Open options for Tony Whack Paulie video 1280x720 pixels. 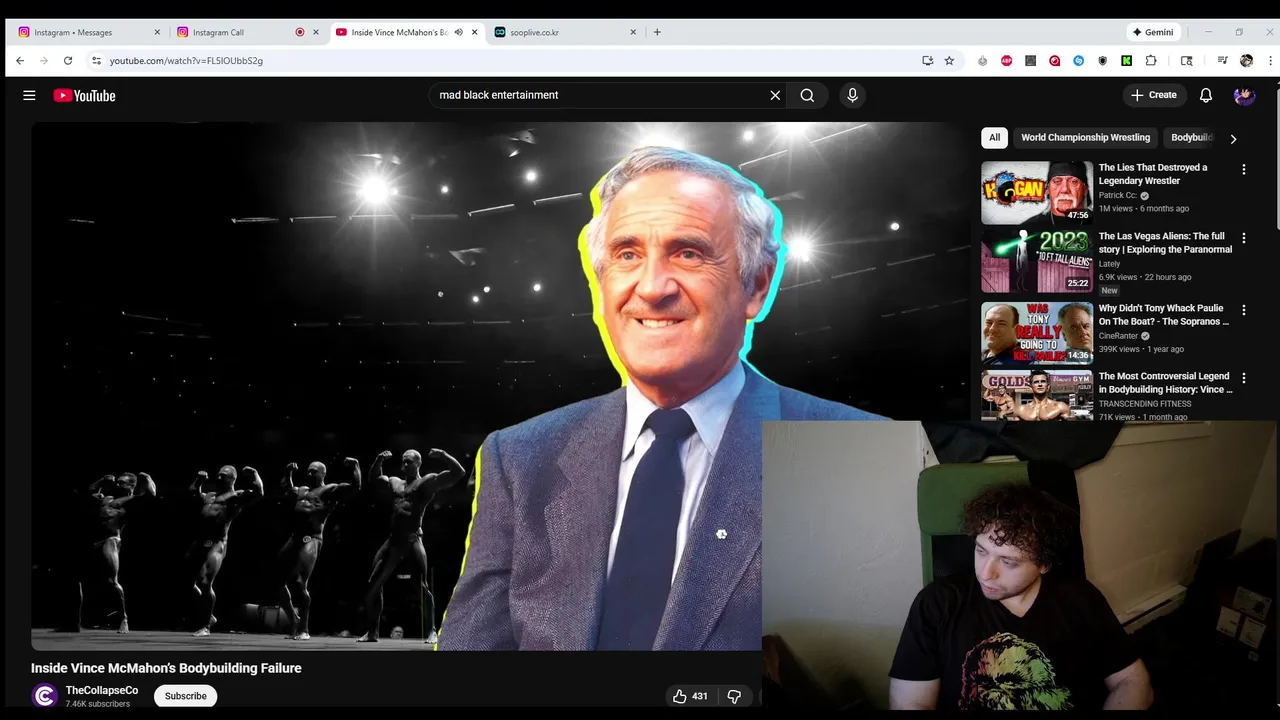coord(1244,310)
